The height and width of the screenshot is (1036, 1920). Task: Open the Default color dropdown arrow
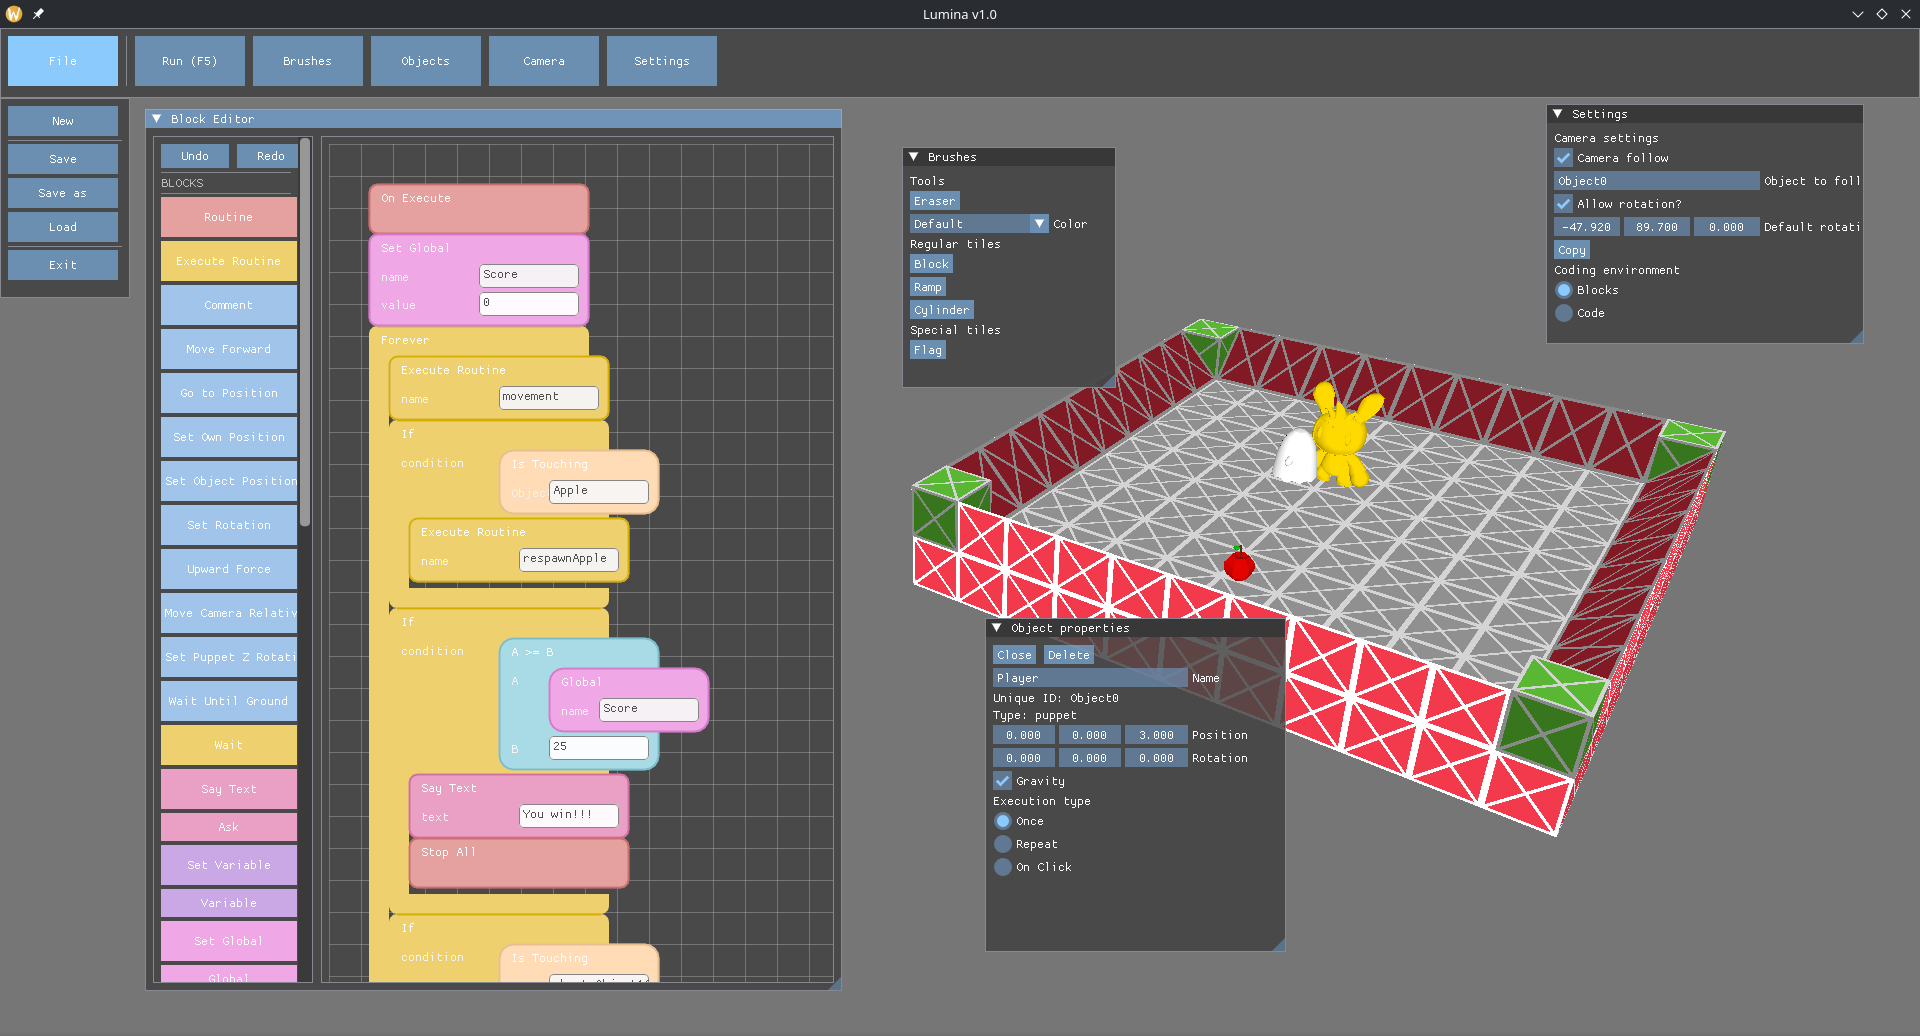pyautogui.click(x=1039, y=224)
